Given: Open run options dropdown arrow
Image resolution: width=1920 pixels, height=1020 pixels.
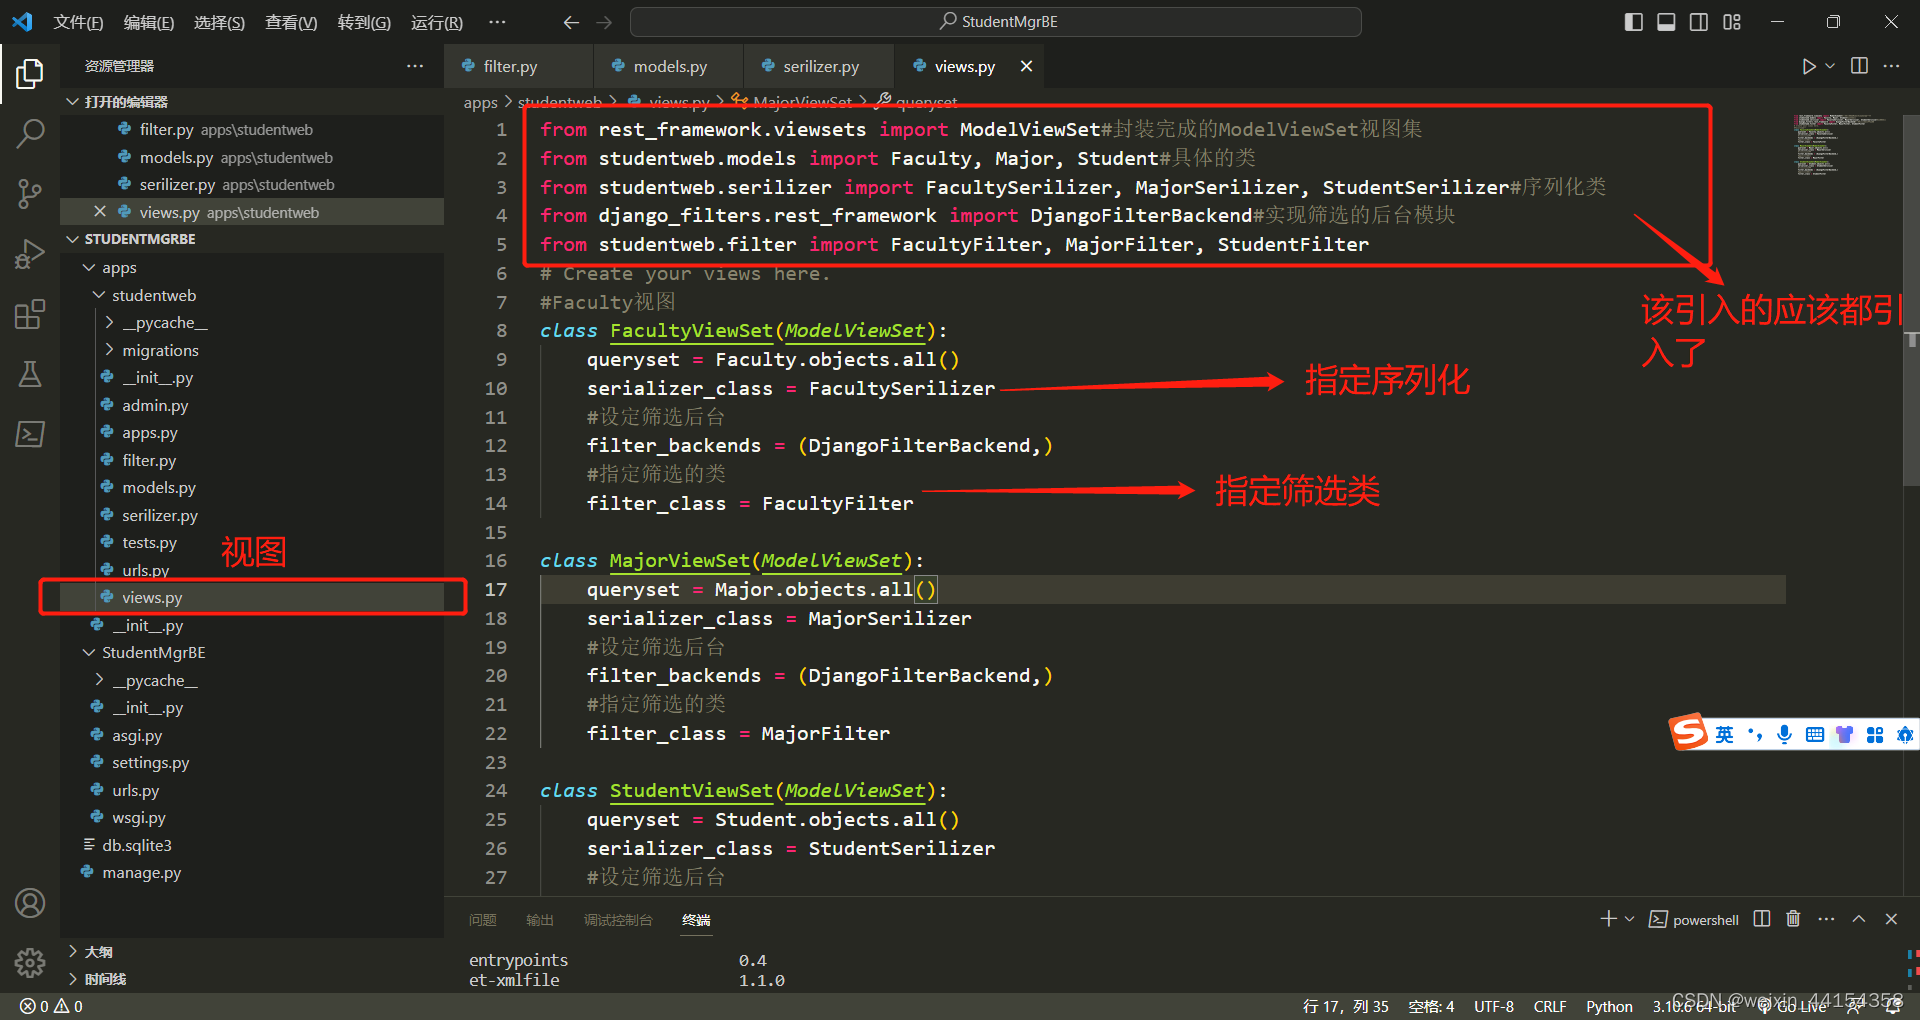Looking at the screenshot, I should (1830, 66).
